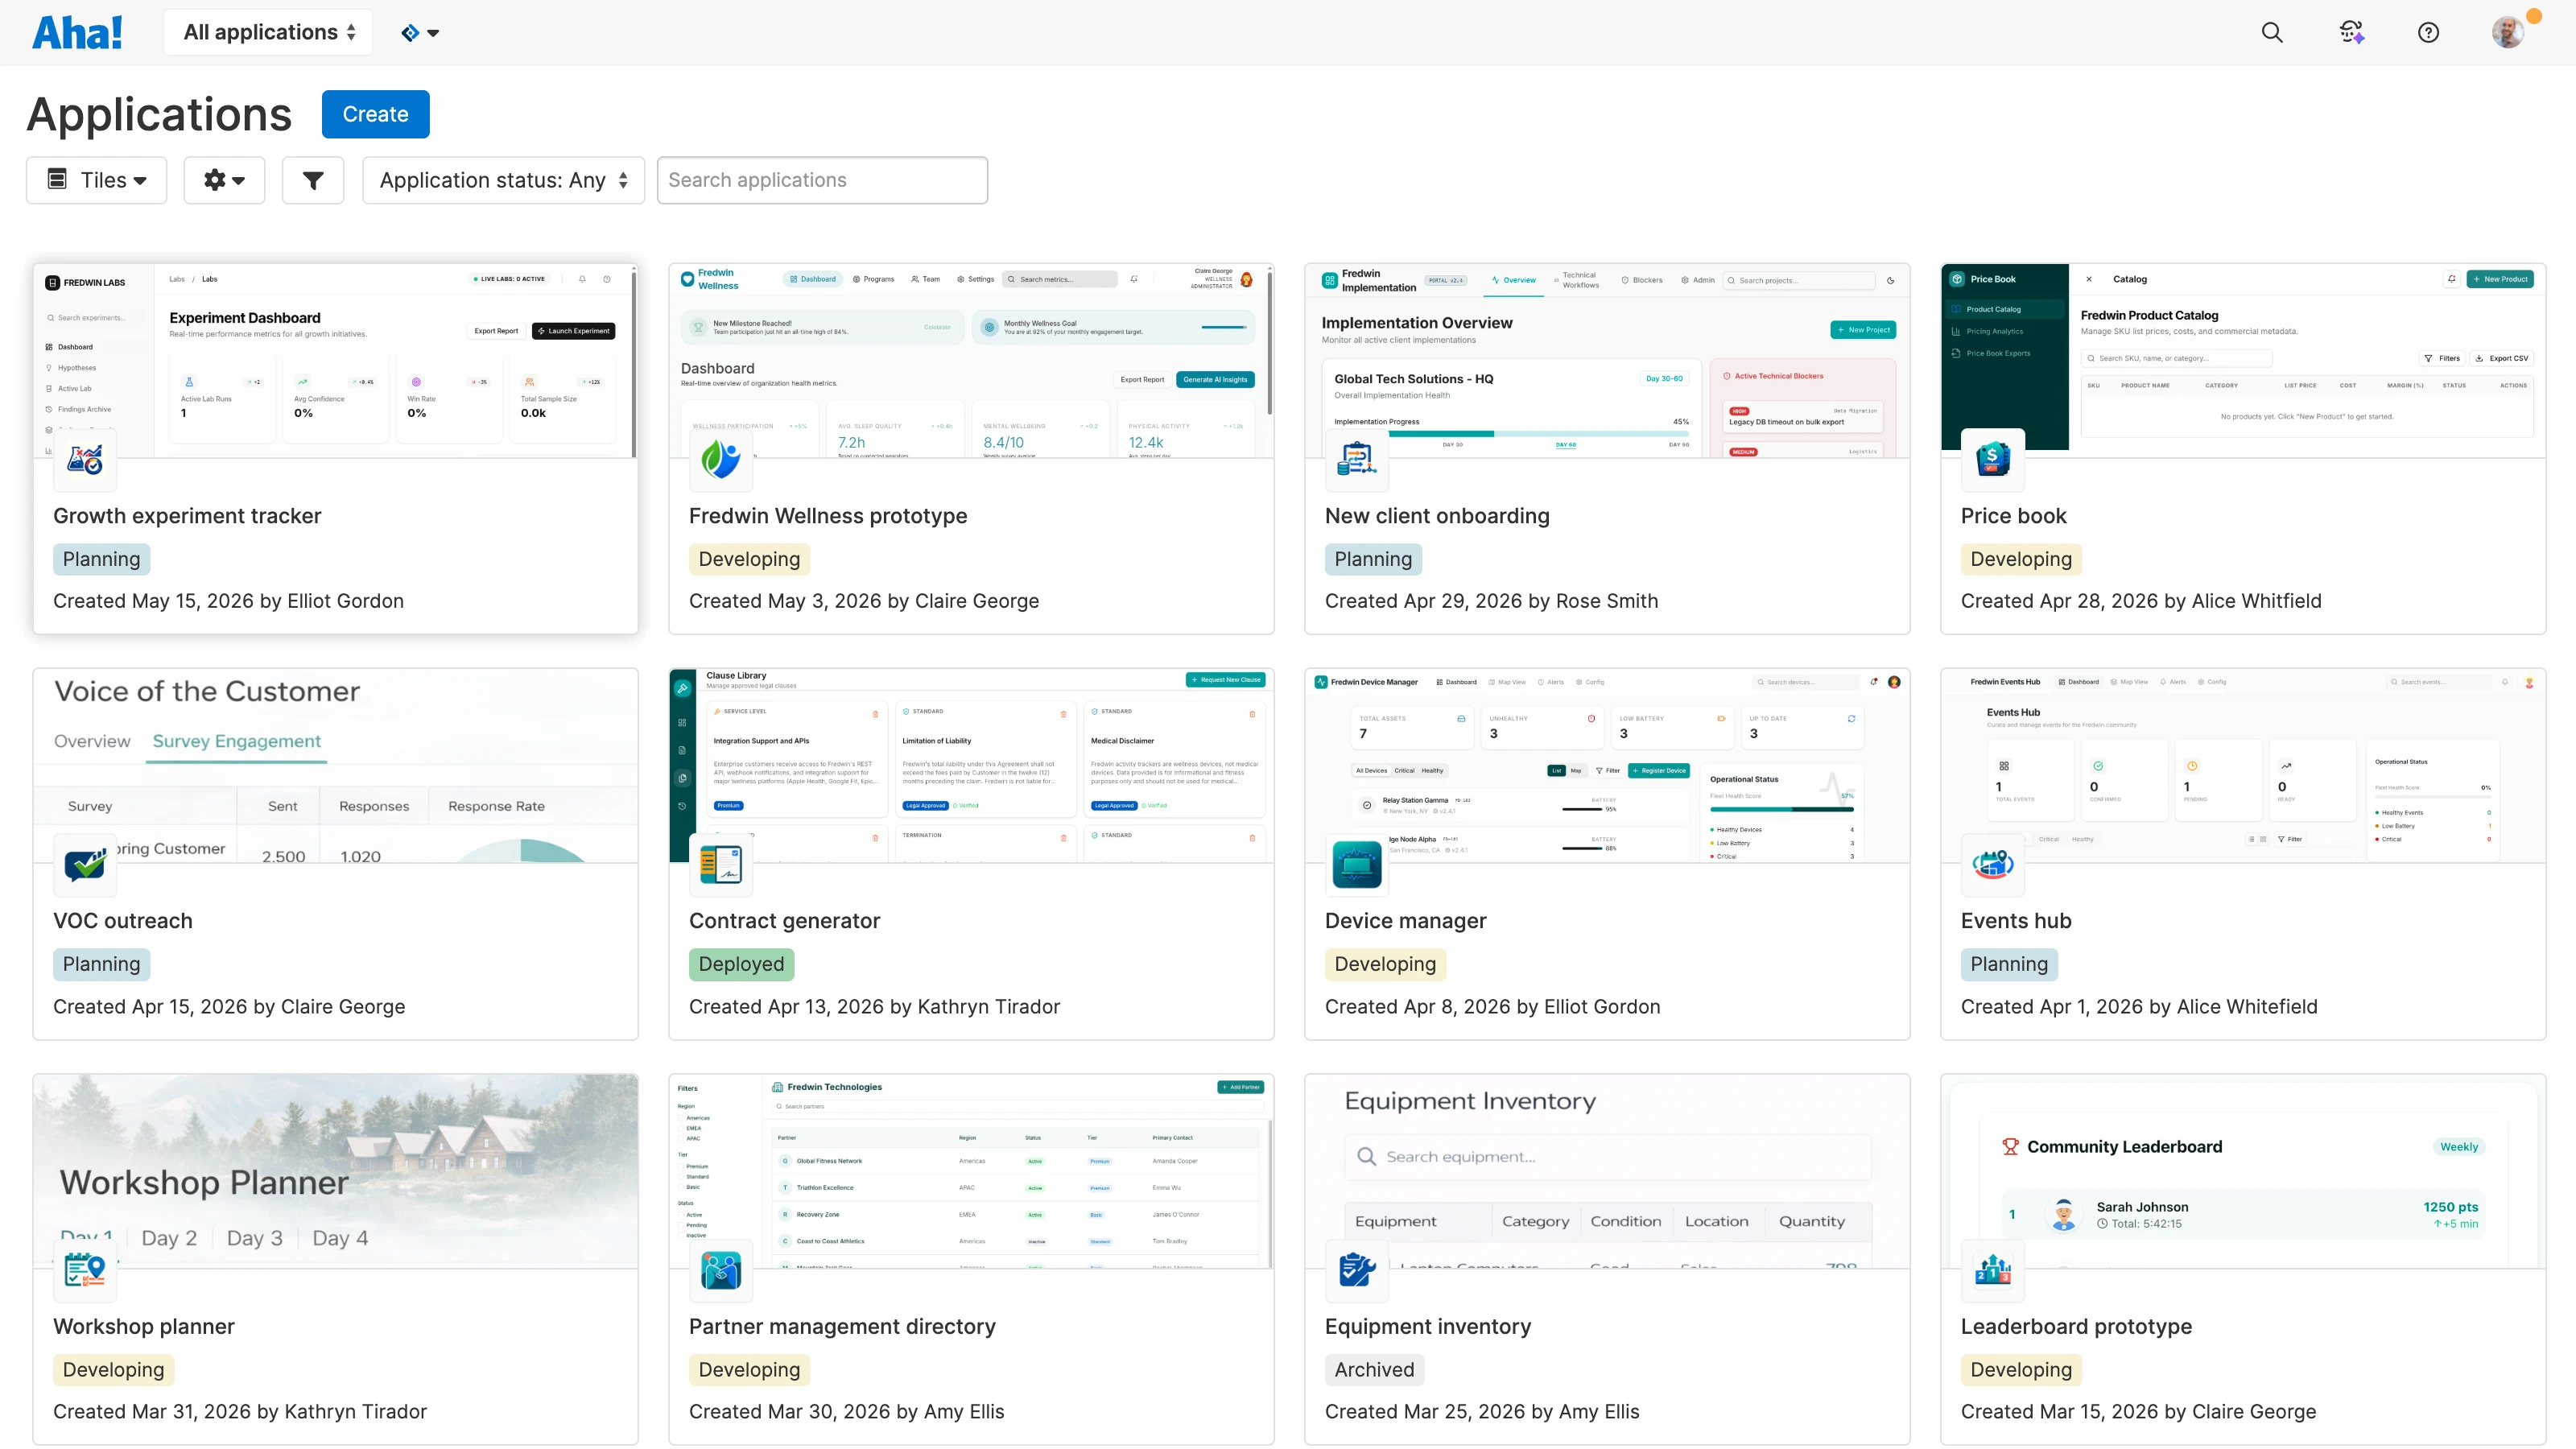This screenshot has height=1449, width=2576.
Task: Open the help question mark icon
Action: coord(2429,32)
